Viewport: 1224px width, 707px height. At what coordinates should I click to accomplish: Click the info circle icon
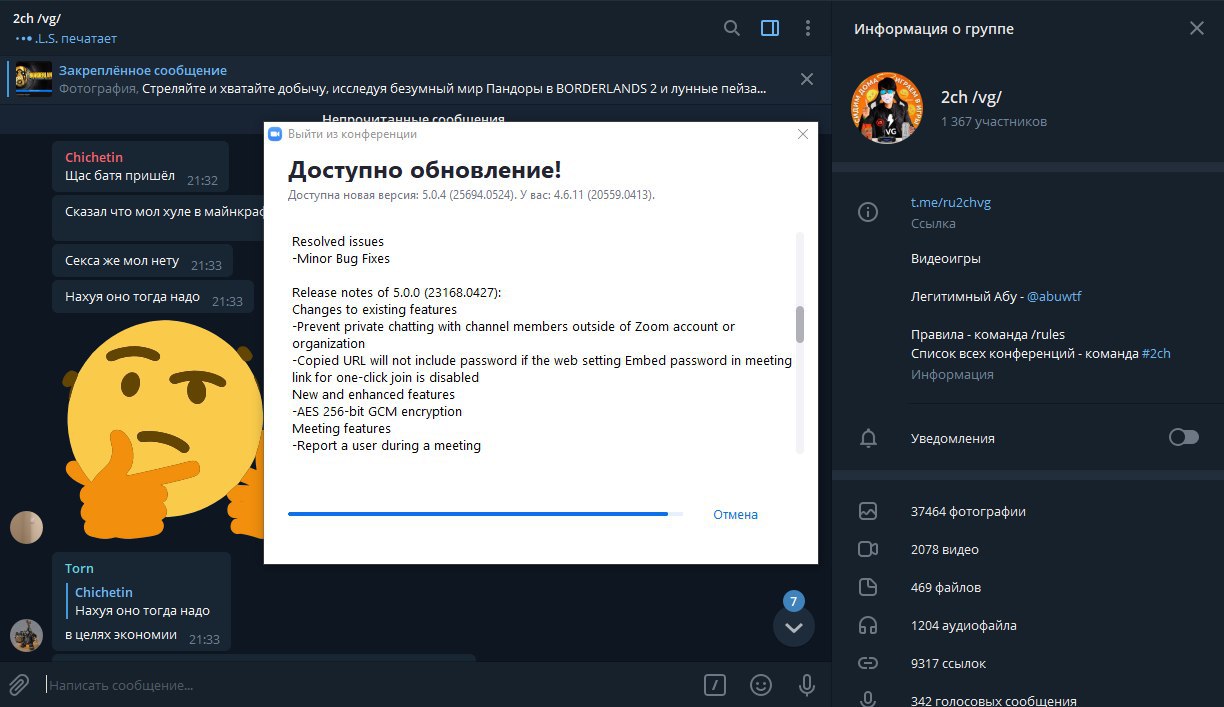868,211
